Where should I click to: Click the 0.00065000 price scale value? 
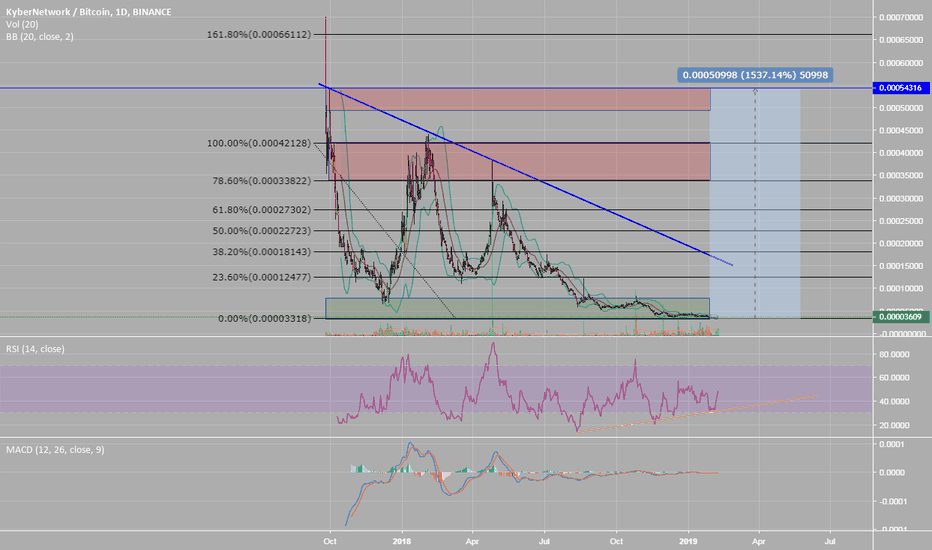click(x=901, y=40)
